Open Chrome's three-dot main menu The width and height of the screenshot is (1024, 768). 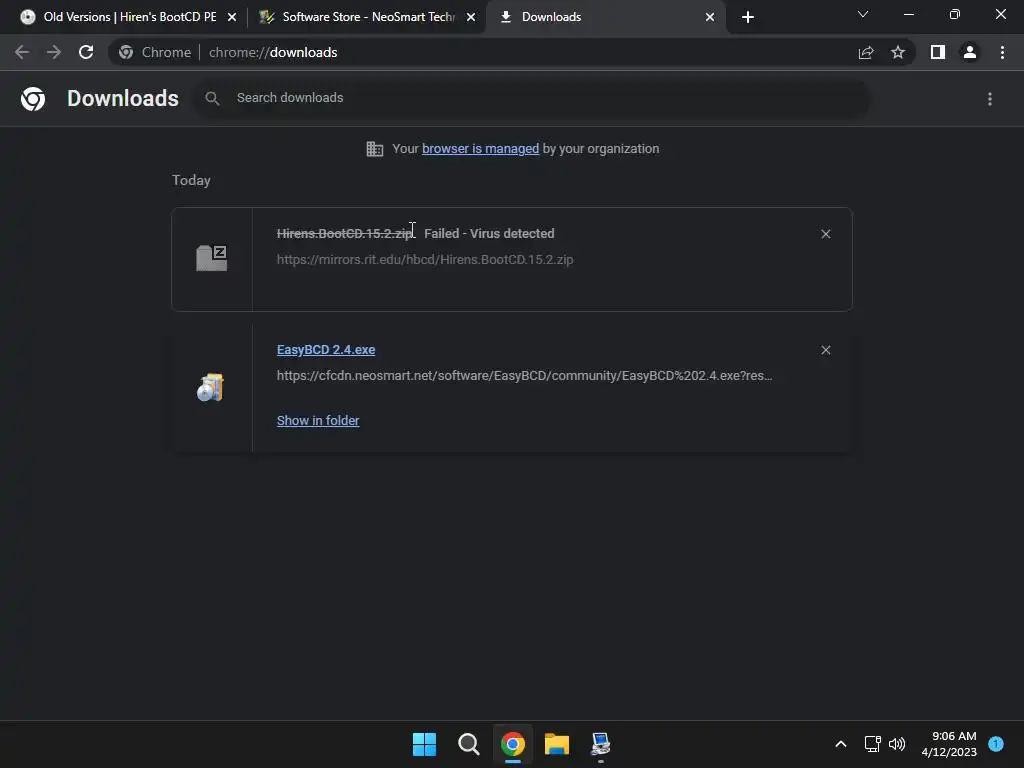tap(1002, 52)
